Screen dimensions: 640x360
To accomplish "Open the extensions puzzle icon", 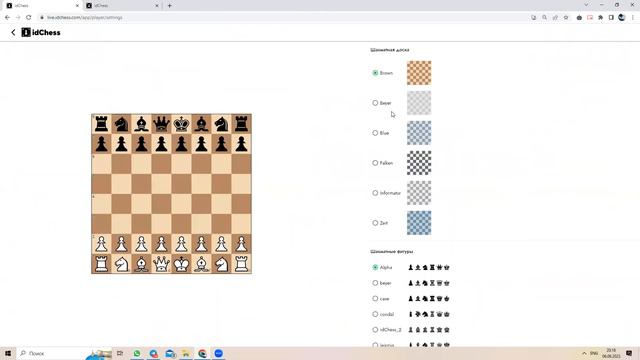I will coord(600,18).
